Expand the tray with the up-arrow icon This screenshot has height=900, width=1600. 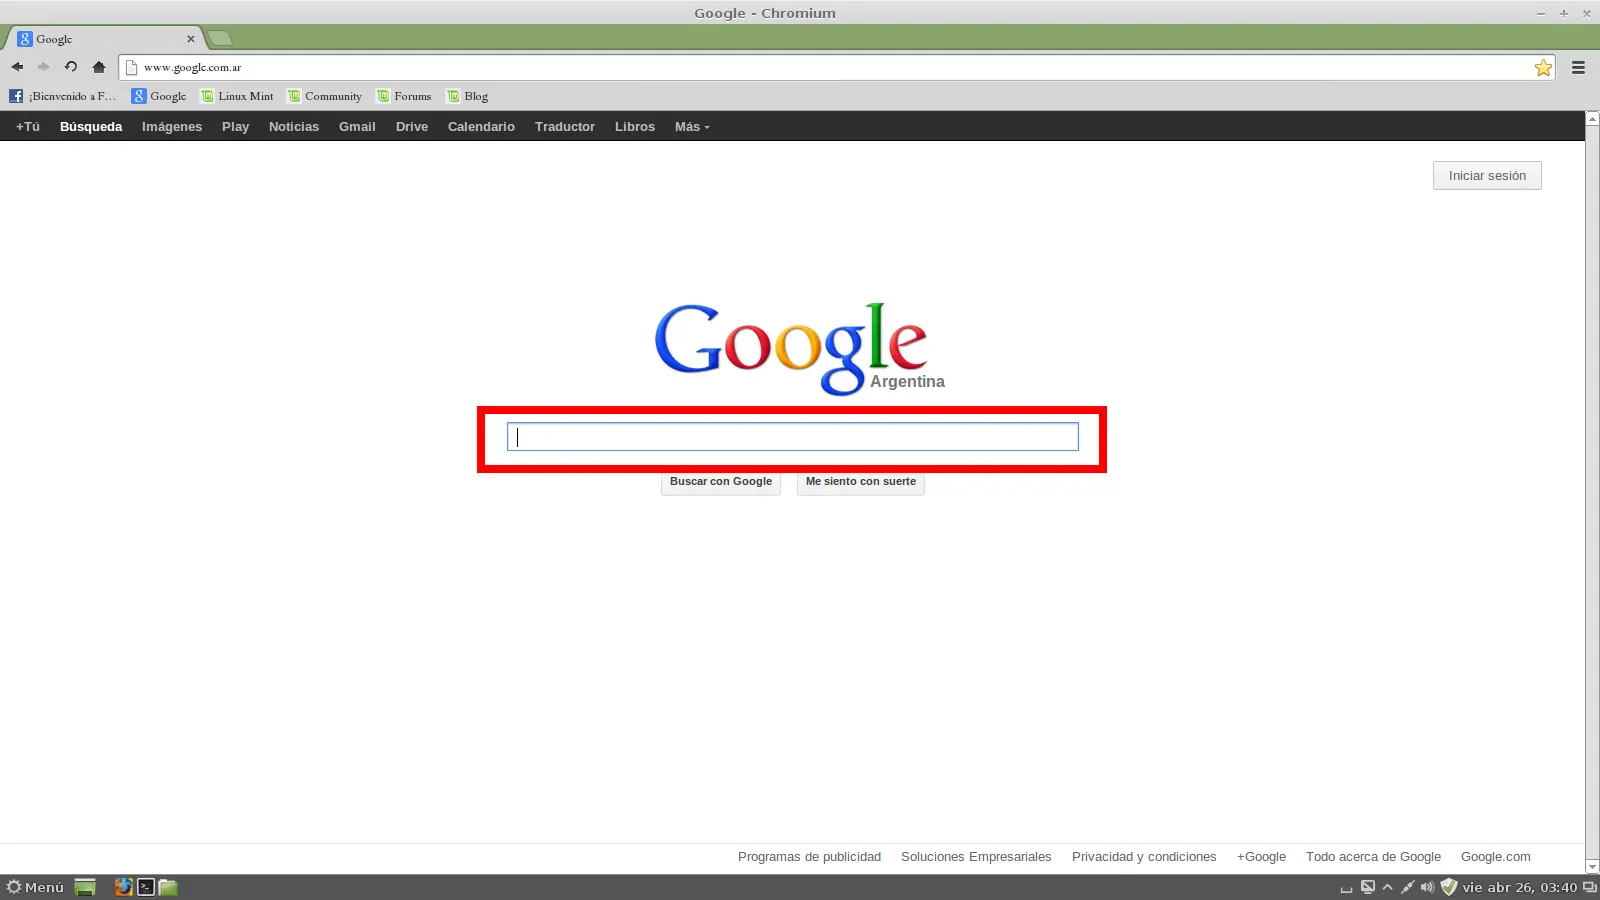point(1387,887)
